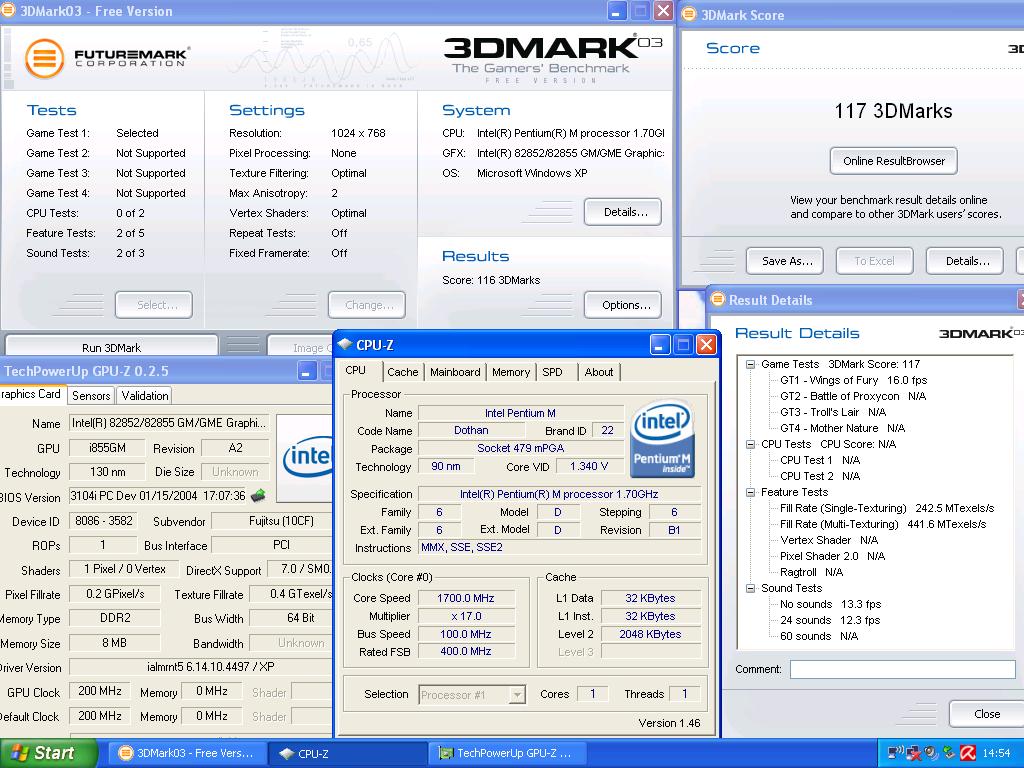Open the About tab in CPU-Z
Image resolution: width=1024 pixels, height=768 pixels.
coord(599,372)
